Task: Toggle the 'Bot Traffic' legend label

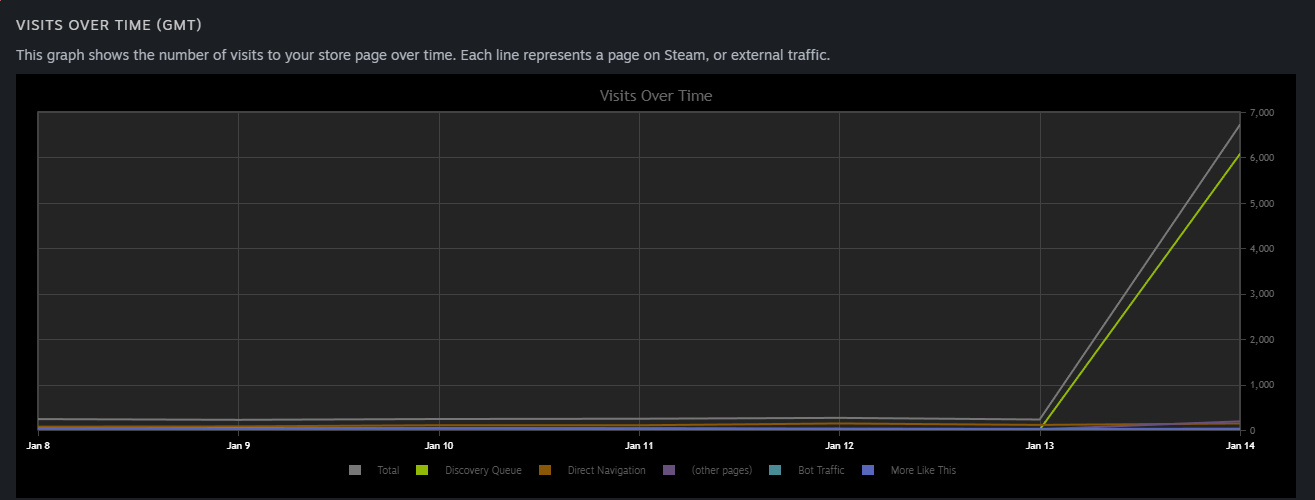Action: pos(821,470)
